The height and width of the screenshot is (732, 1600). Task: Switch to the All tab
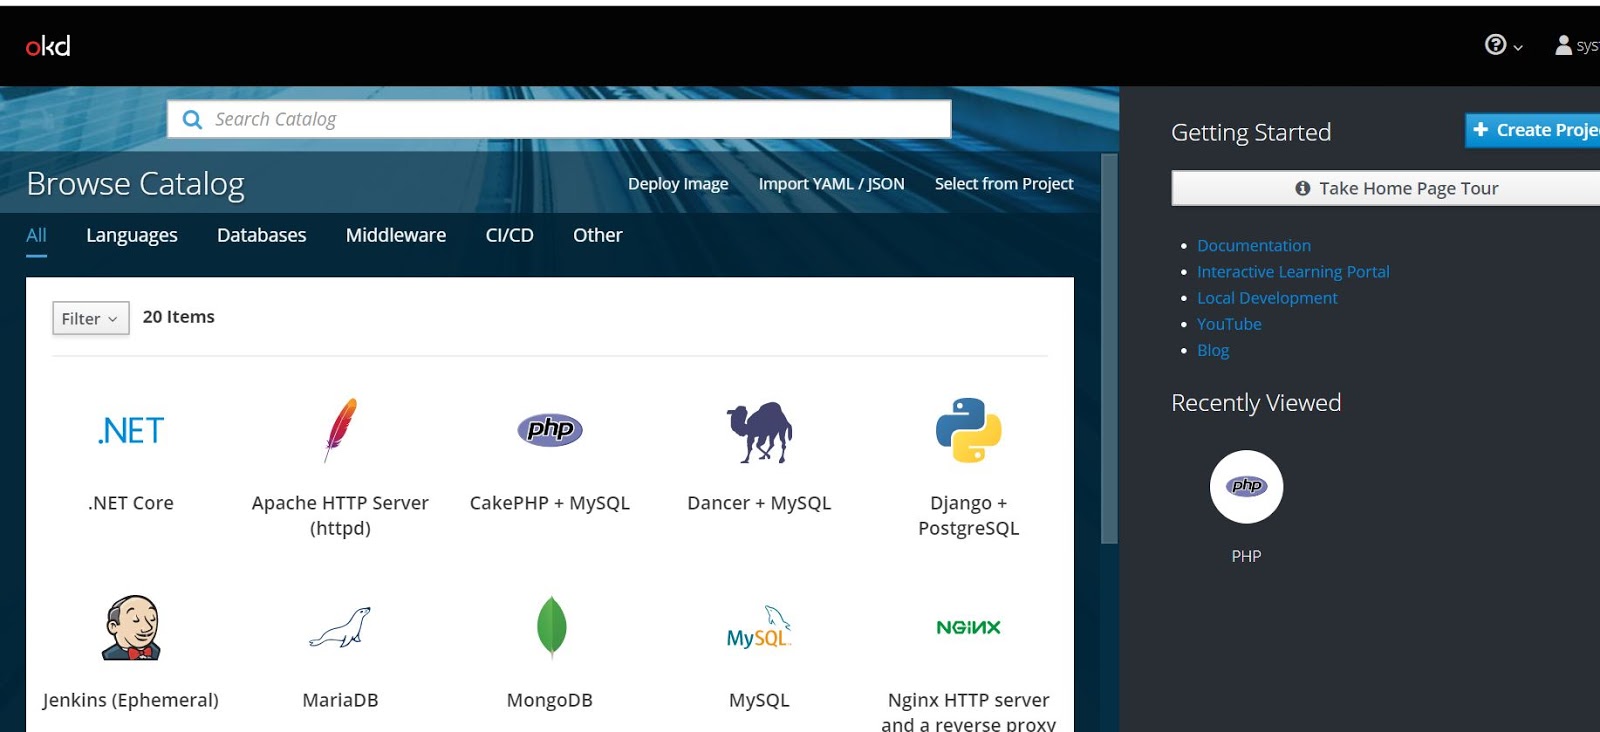[36, 235]
